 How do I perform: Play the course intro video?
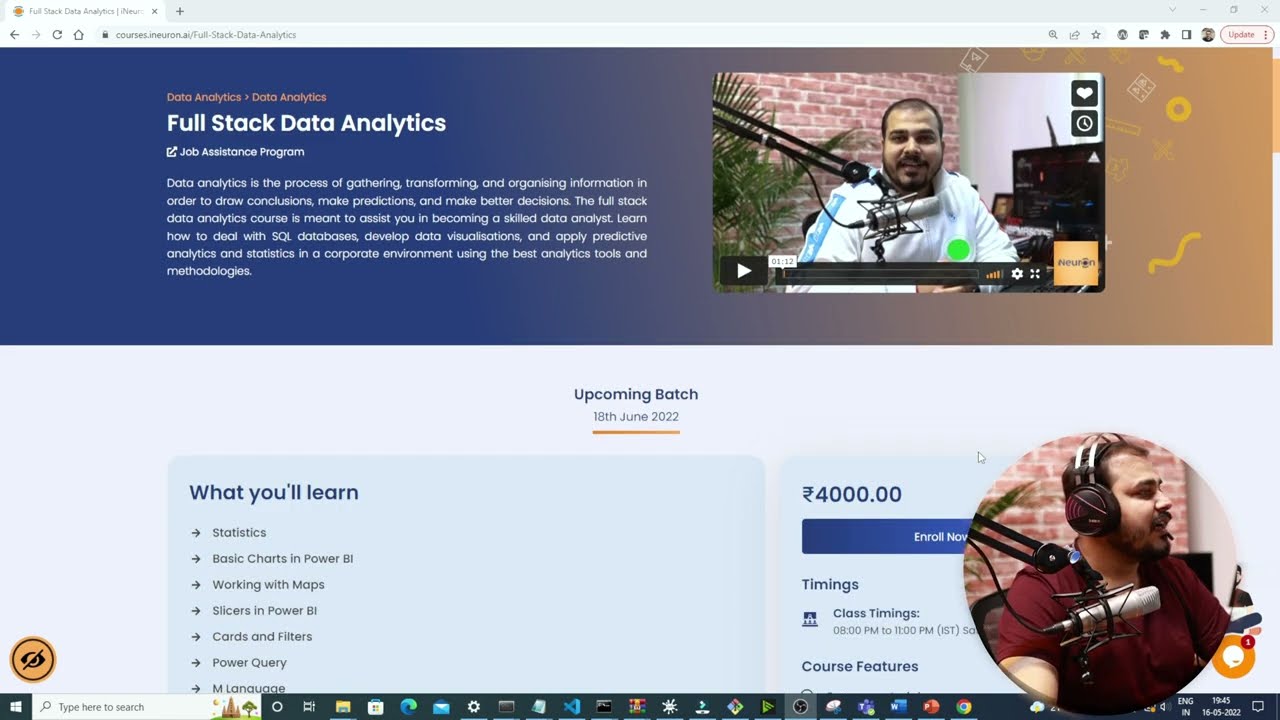coord(743,271)
